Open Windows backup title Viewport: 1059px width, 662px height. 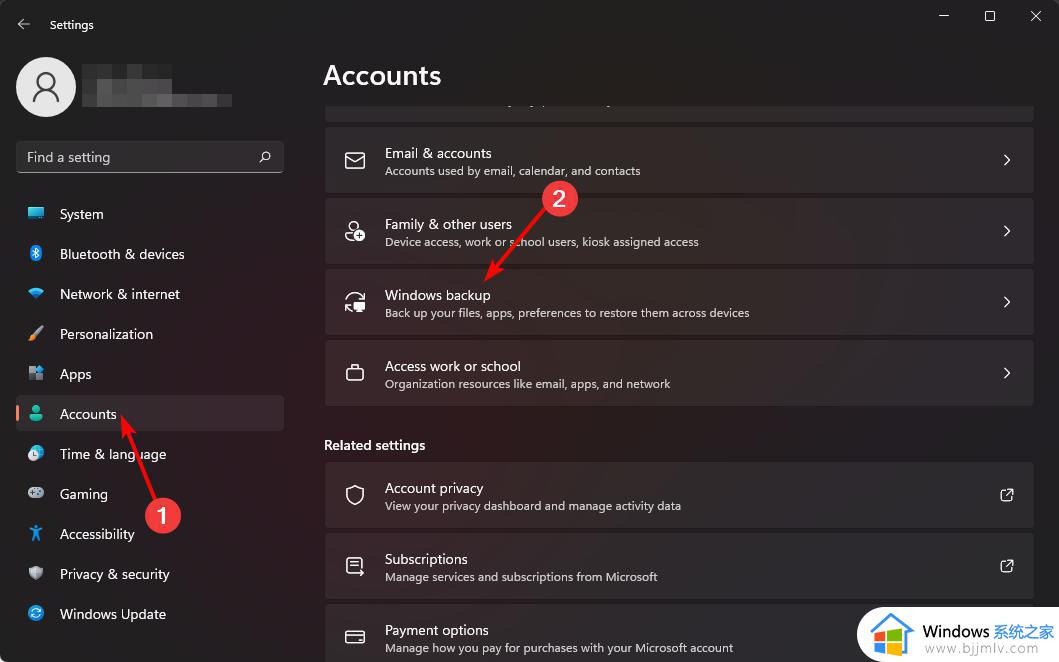click(438, 295)
